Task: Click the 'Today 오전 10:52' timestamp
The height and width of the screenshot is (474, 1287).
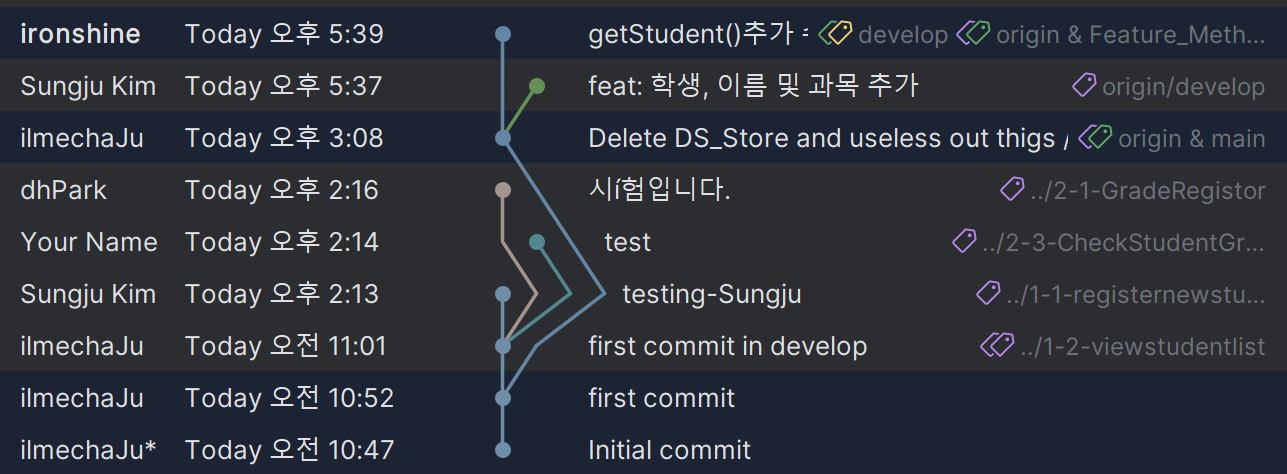Action: point(289,398)
